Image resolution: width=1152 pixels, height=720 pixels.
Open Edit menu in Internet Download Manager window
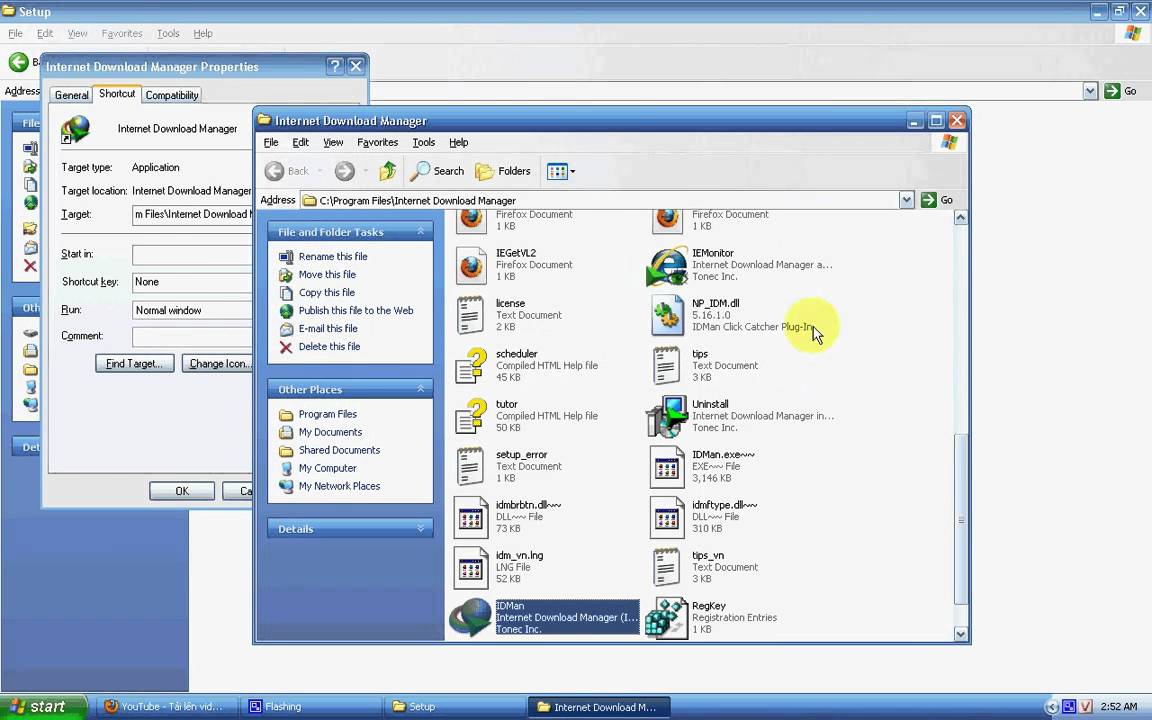tap(300, 143)
